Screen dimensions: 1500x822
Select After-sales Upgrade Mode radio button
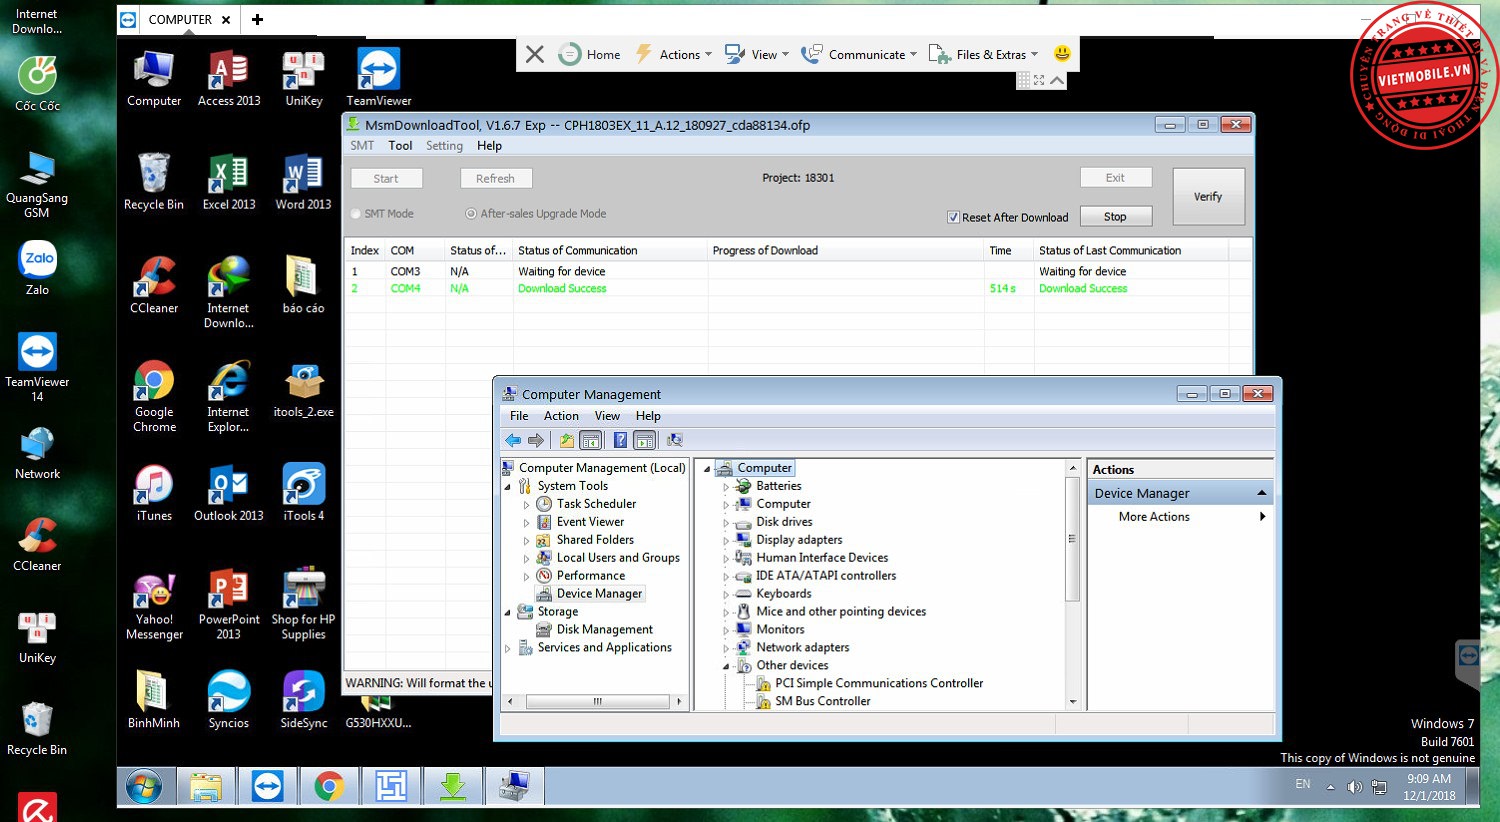(471, 214)
